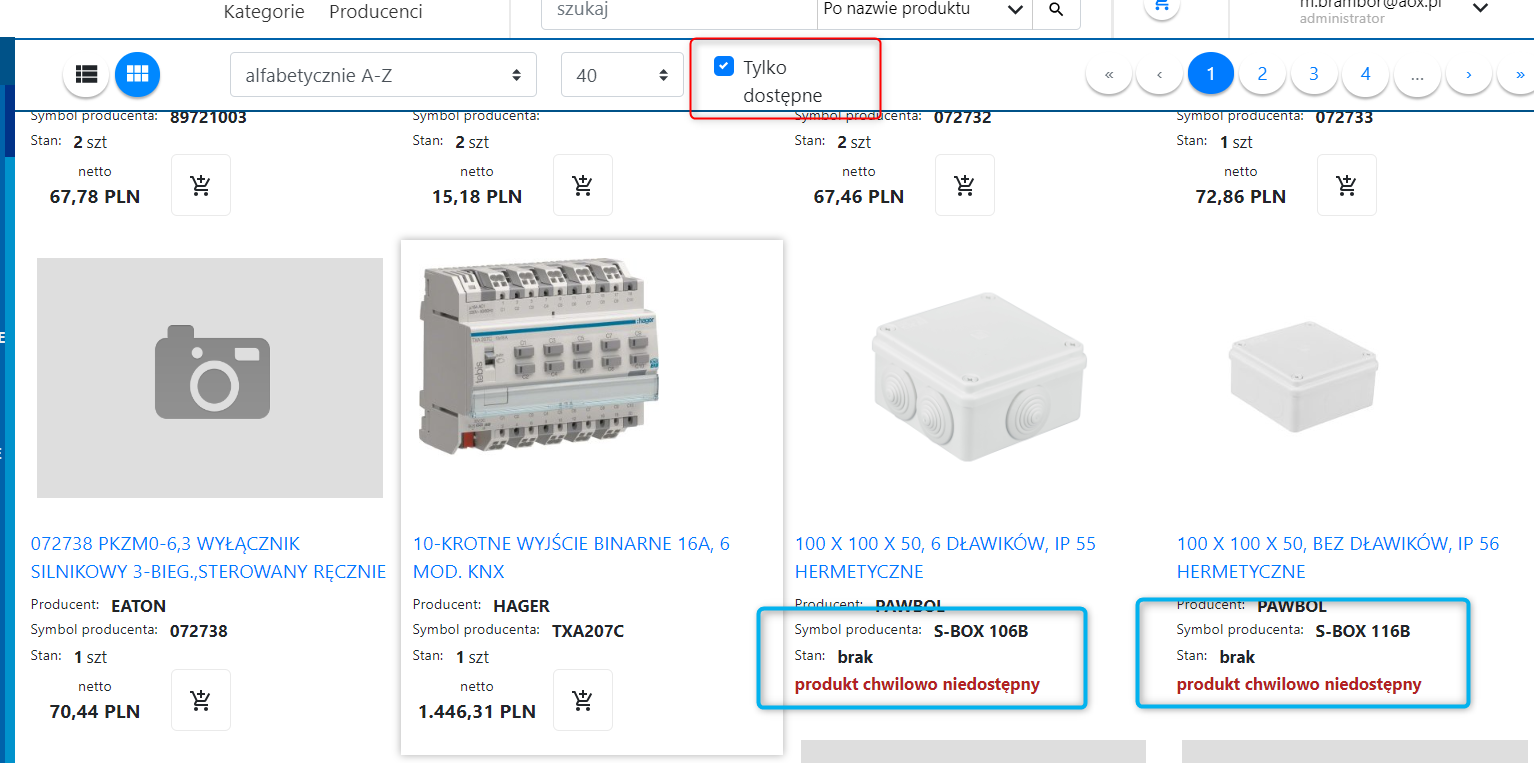The image size is (1534, 763).
Task: Add HAGER TXA207C to cart
Action: click(x=583, y=700)
